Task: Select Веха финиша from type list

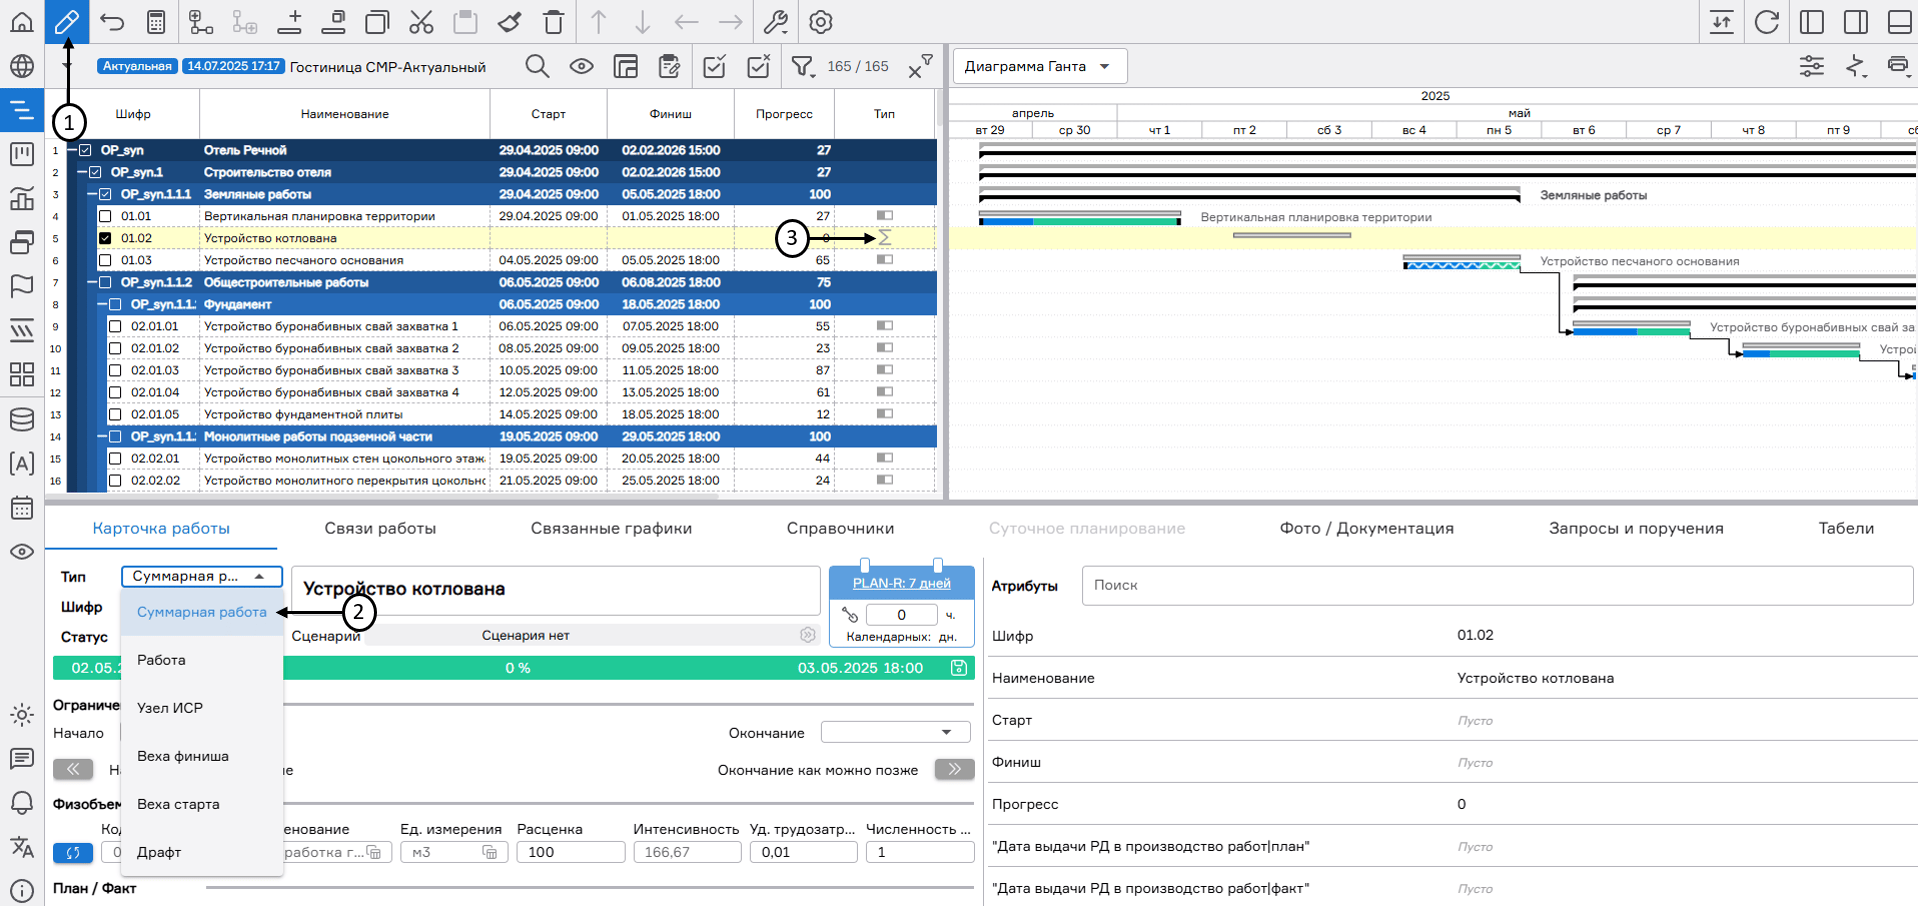Action: point(183,756)
